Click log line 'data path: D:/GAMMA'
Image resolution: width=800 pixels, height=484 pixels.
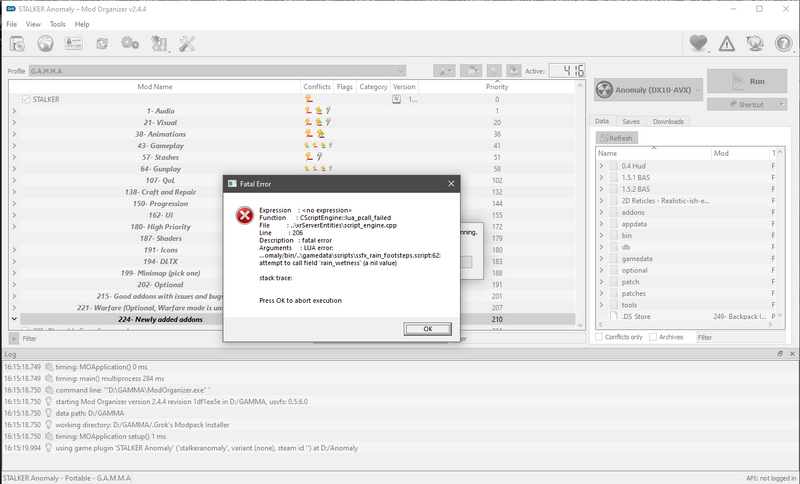pos(90,413)
